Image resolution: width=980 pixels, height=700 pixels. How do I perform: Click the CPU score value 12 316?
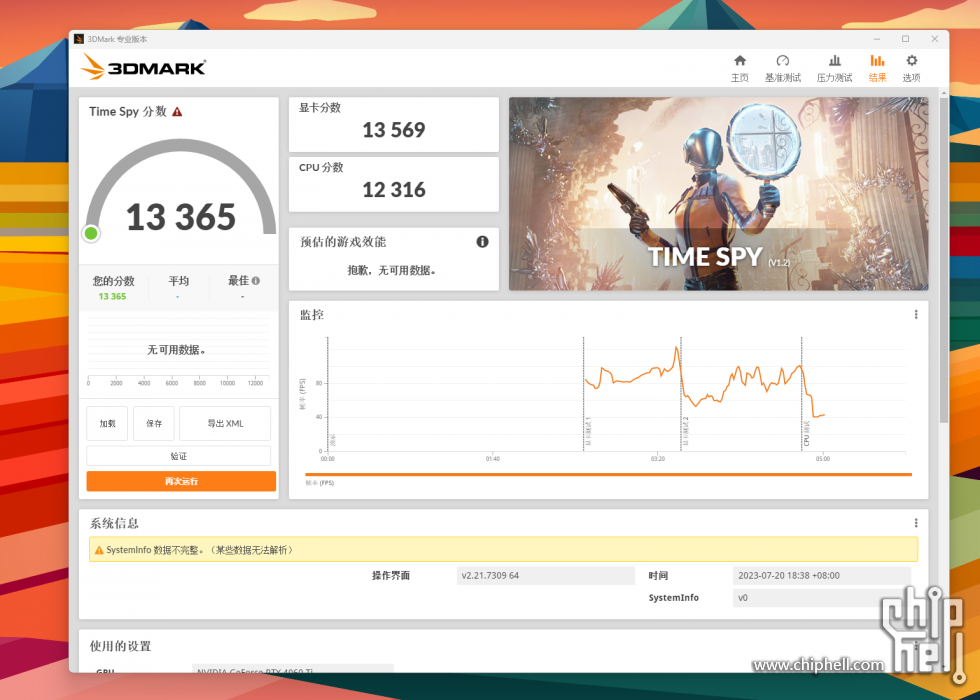tap(394, 190)
